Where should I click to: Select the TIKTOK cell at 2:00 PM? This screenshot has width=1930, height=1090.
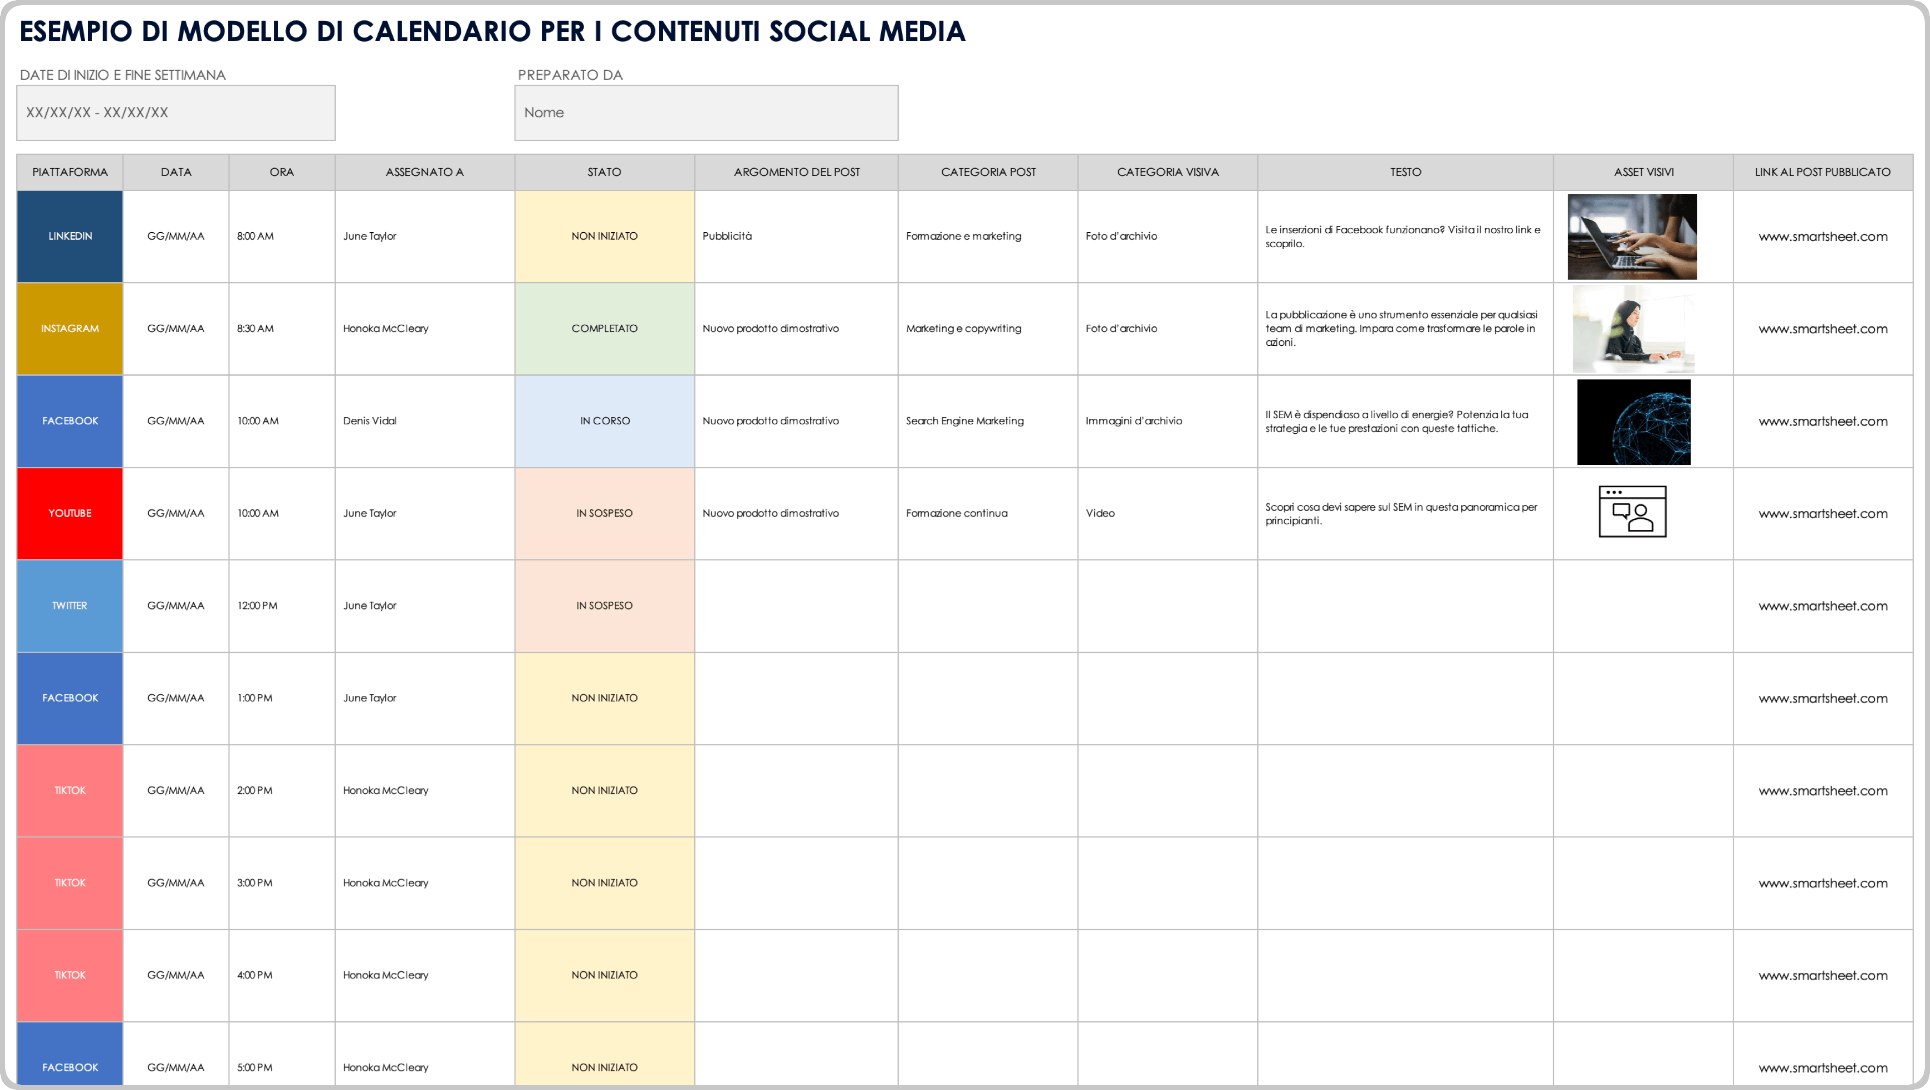click(x=70, y=791)
